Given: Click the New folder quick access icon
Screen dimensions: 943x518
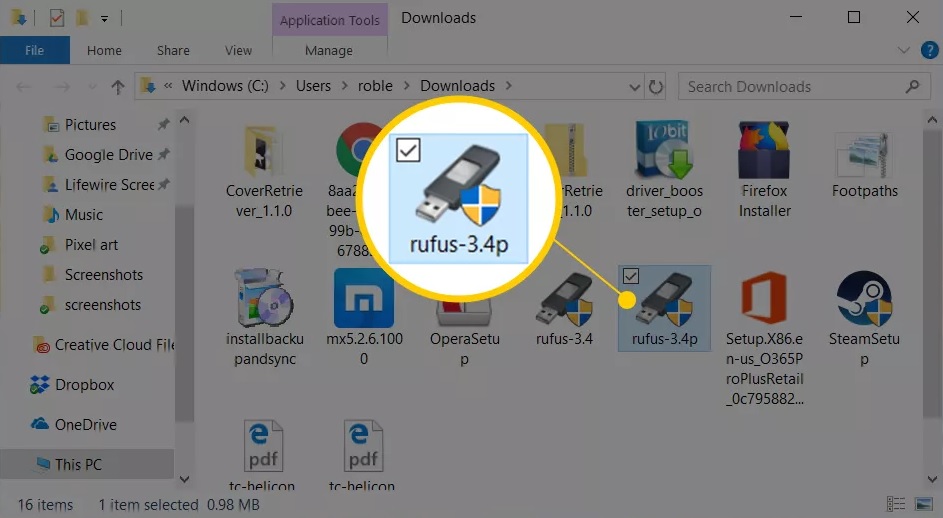Looking at the screenshot, I should click(81, 18).
